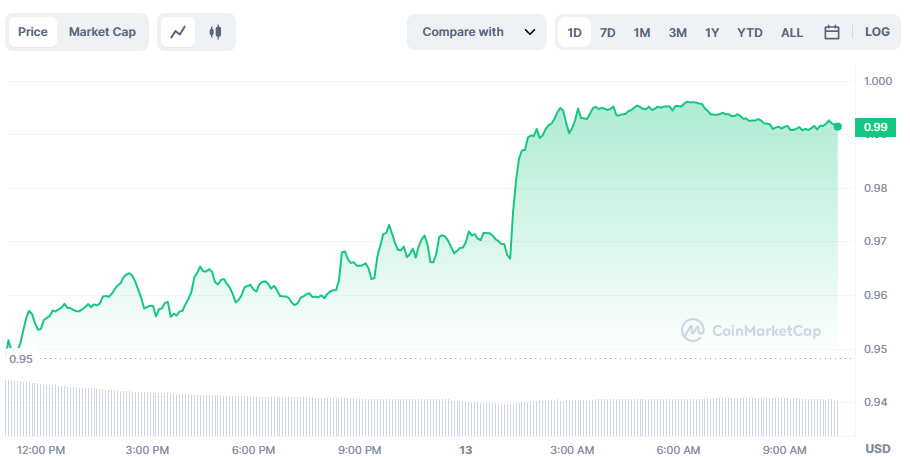Select the 1D time range
Image resolution: width=910 pixels, height=457 pixels.
575,32
